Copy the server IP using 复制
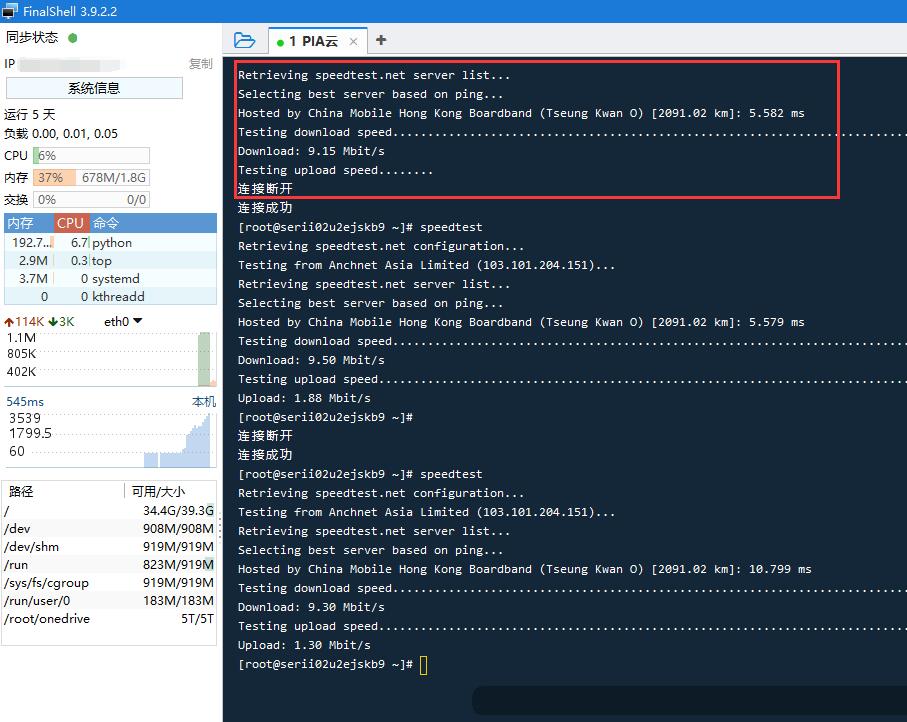 tap(200, 62)
